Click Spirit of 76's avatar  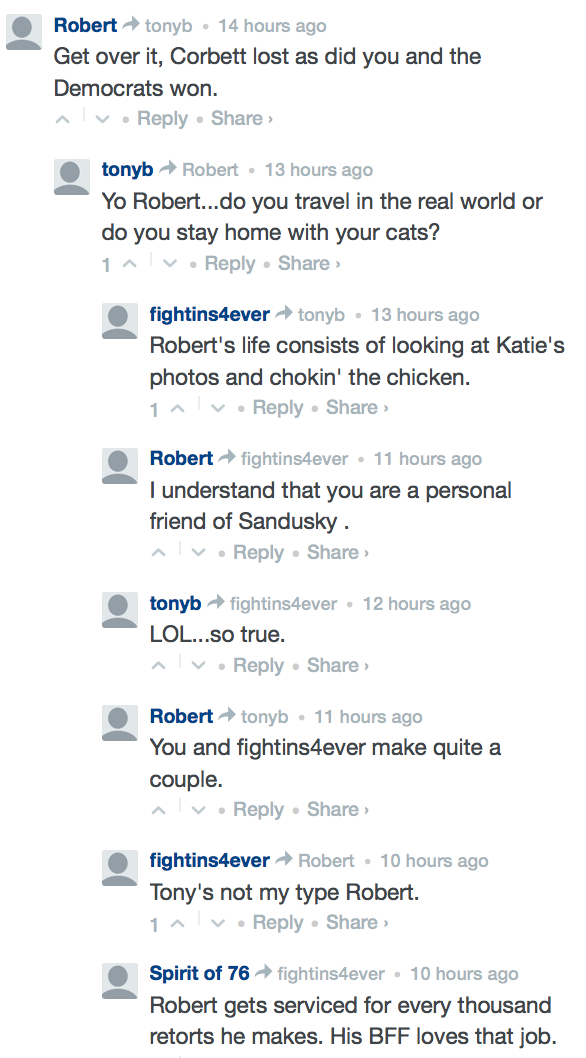tap(119, 981)
